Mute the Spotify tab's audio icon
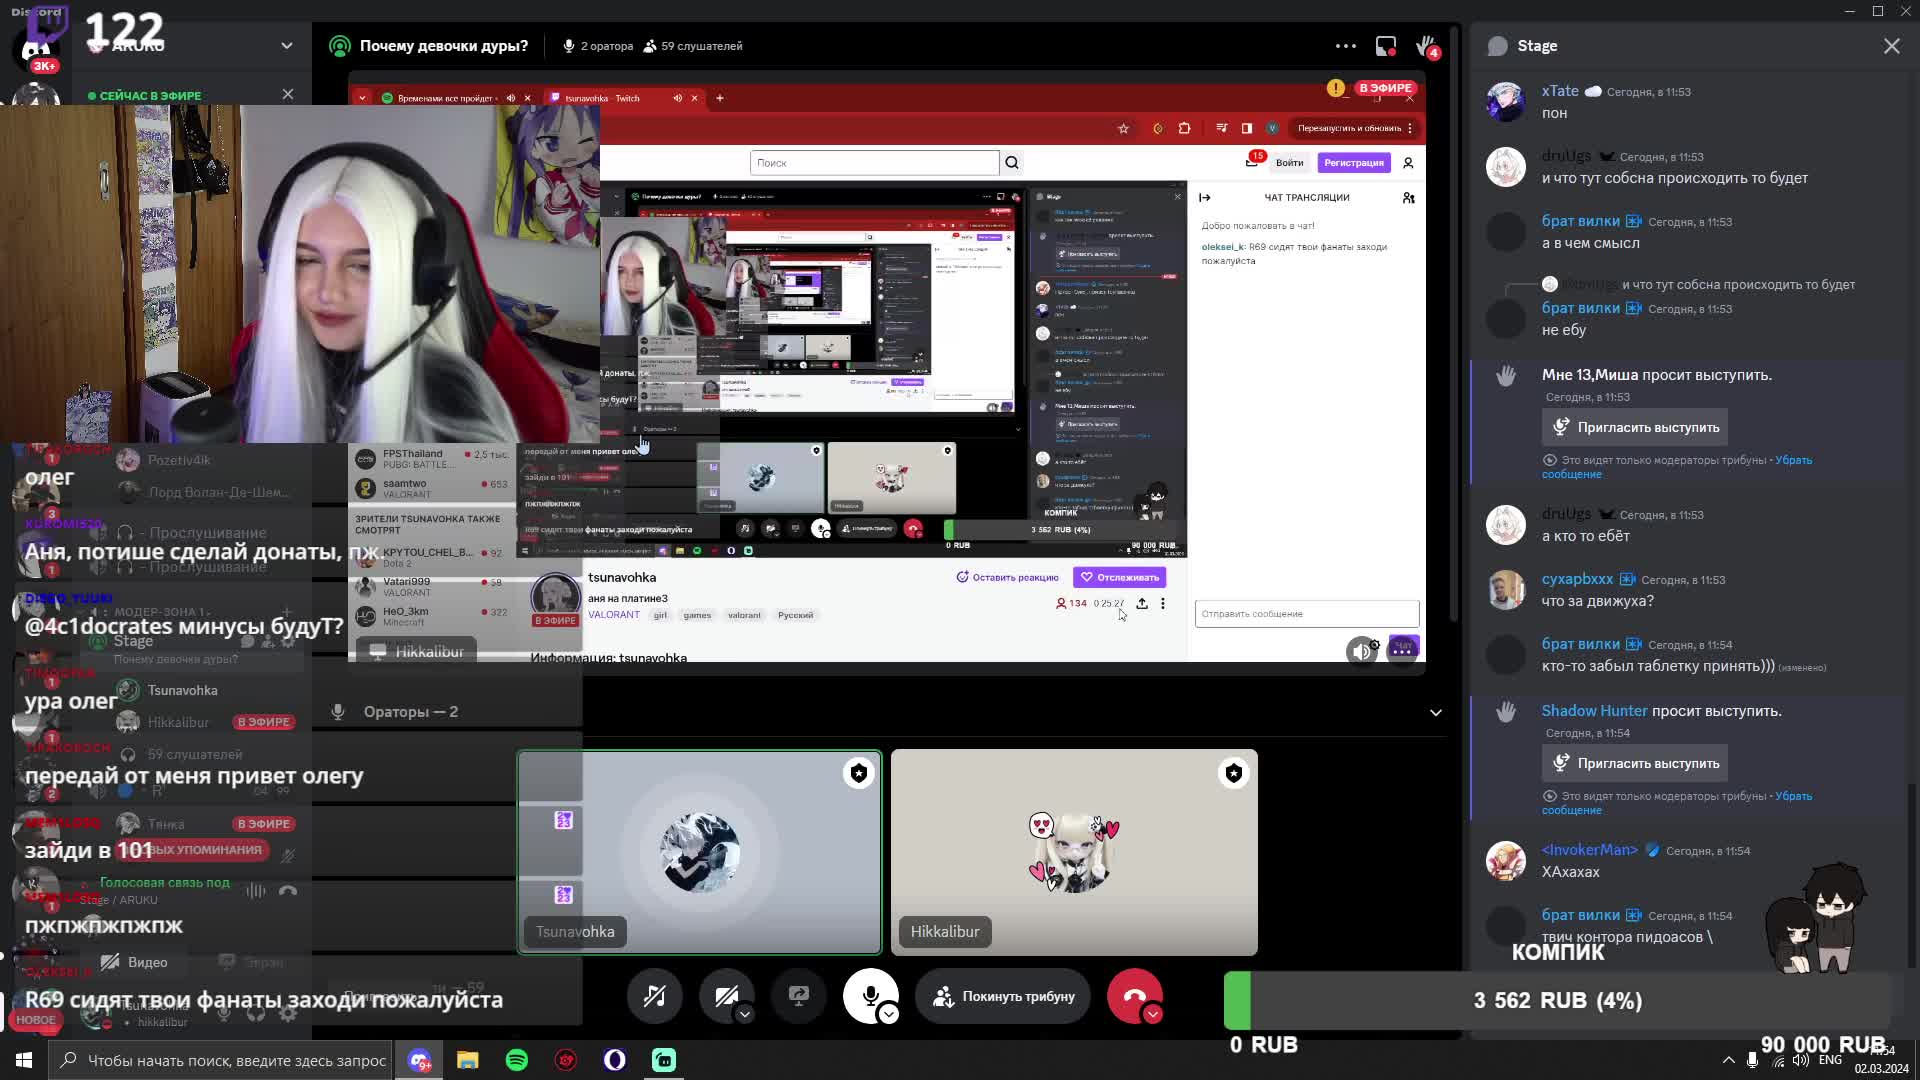1920x1080 pixels. pyautogui.click(x=511, y=98)
